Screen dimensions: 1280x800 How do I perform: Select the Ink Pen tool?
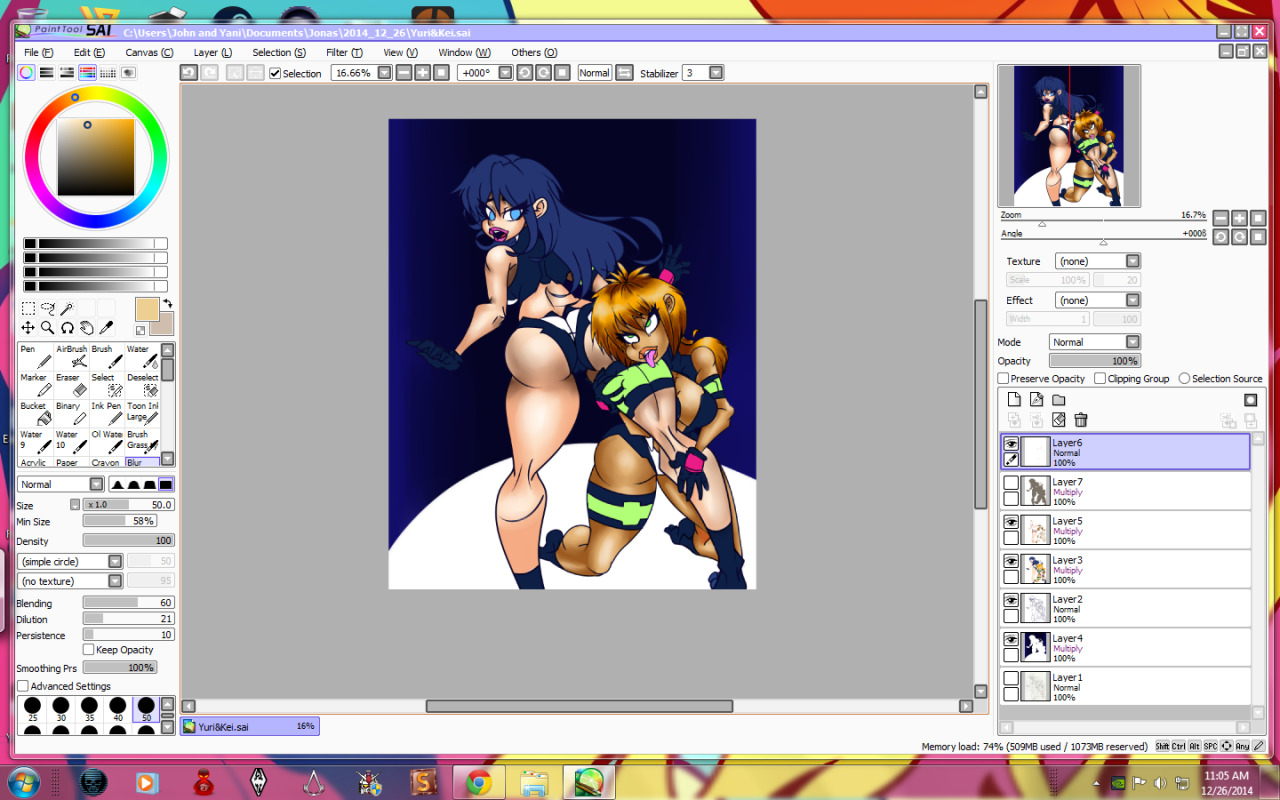tap(107, 414)
